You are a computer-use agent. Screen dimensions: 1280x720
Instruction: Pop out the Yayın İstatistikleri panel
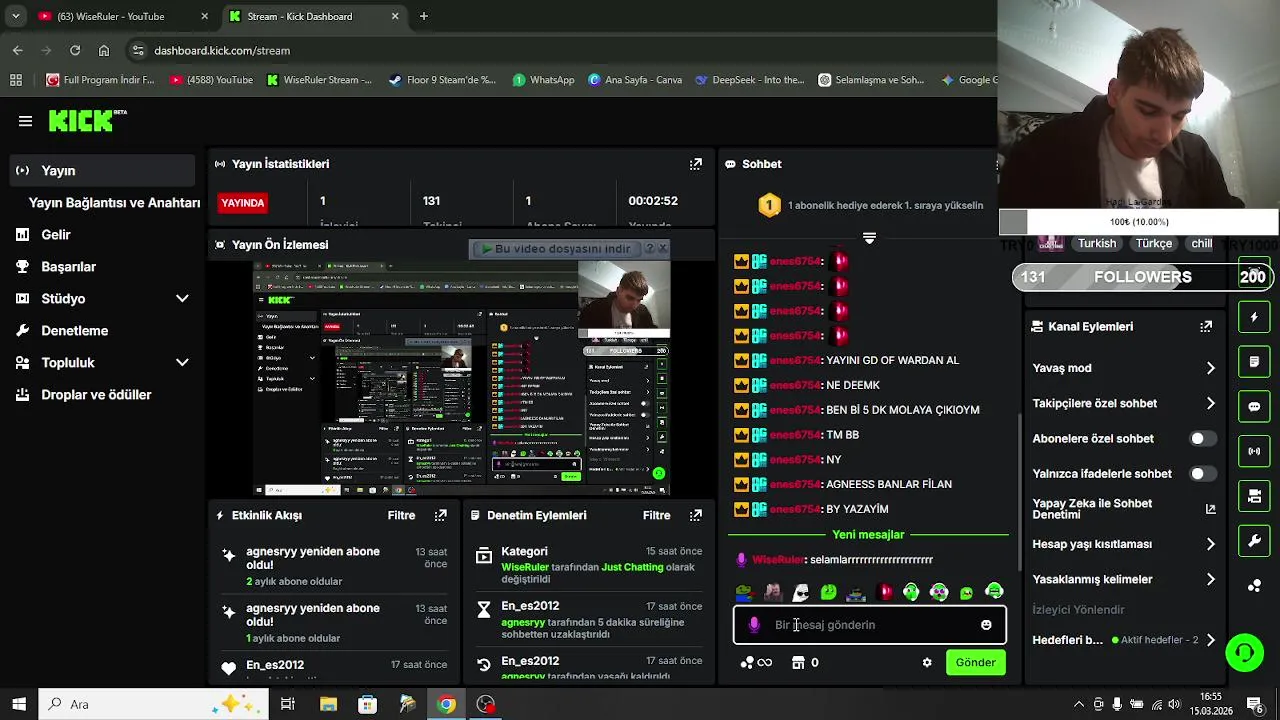pyautogui.click(x=696, y=164)
